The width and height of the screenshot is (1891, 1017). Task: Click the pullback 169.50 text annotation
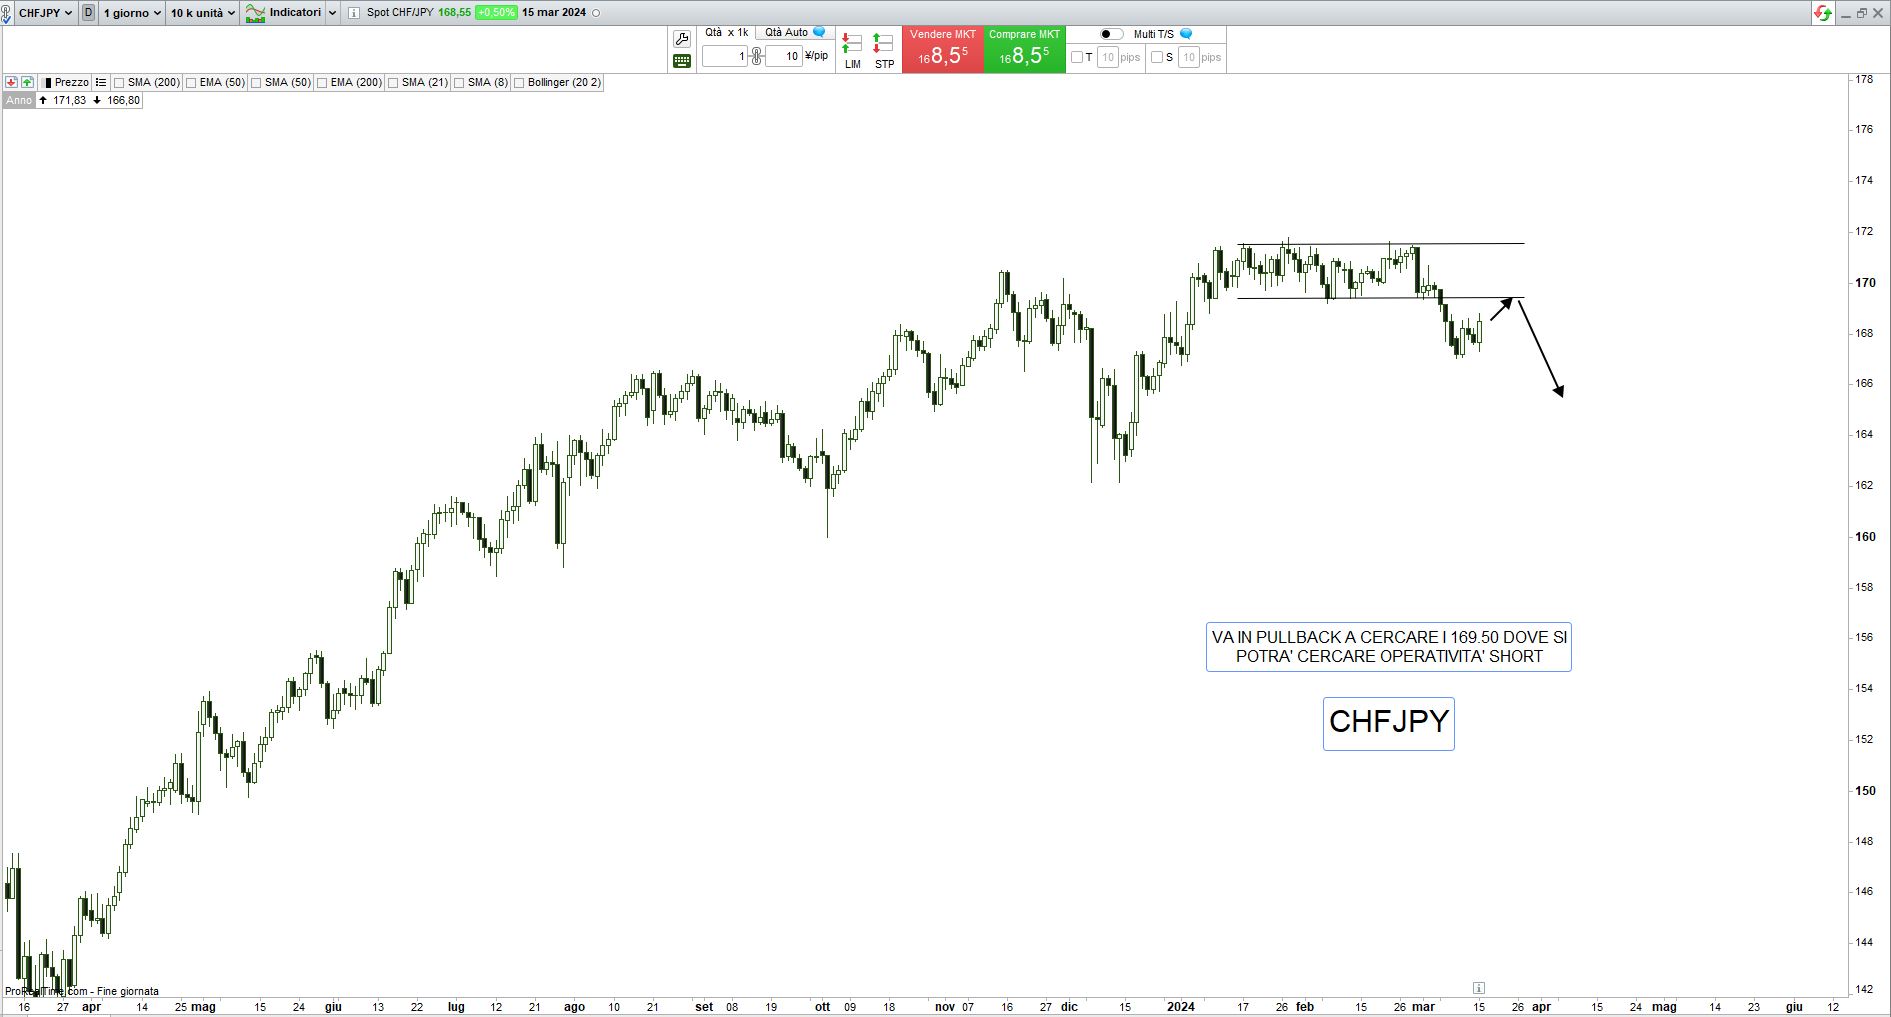pos(1389,647)
